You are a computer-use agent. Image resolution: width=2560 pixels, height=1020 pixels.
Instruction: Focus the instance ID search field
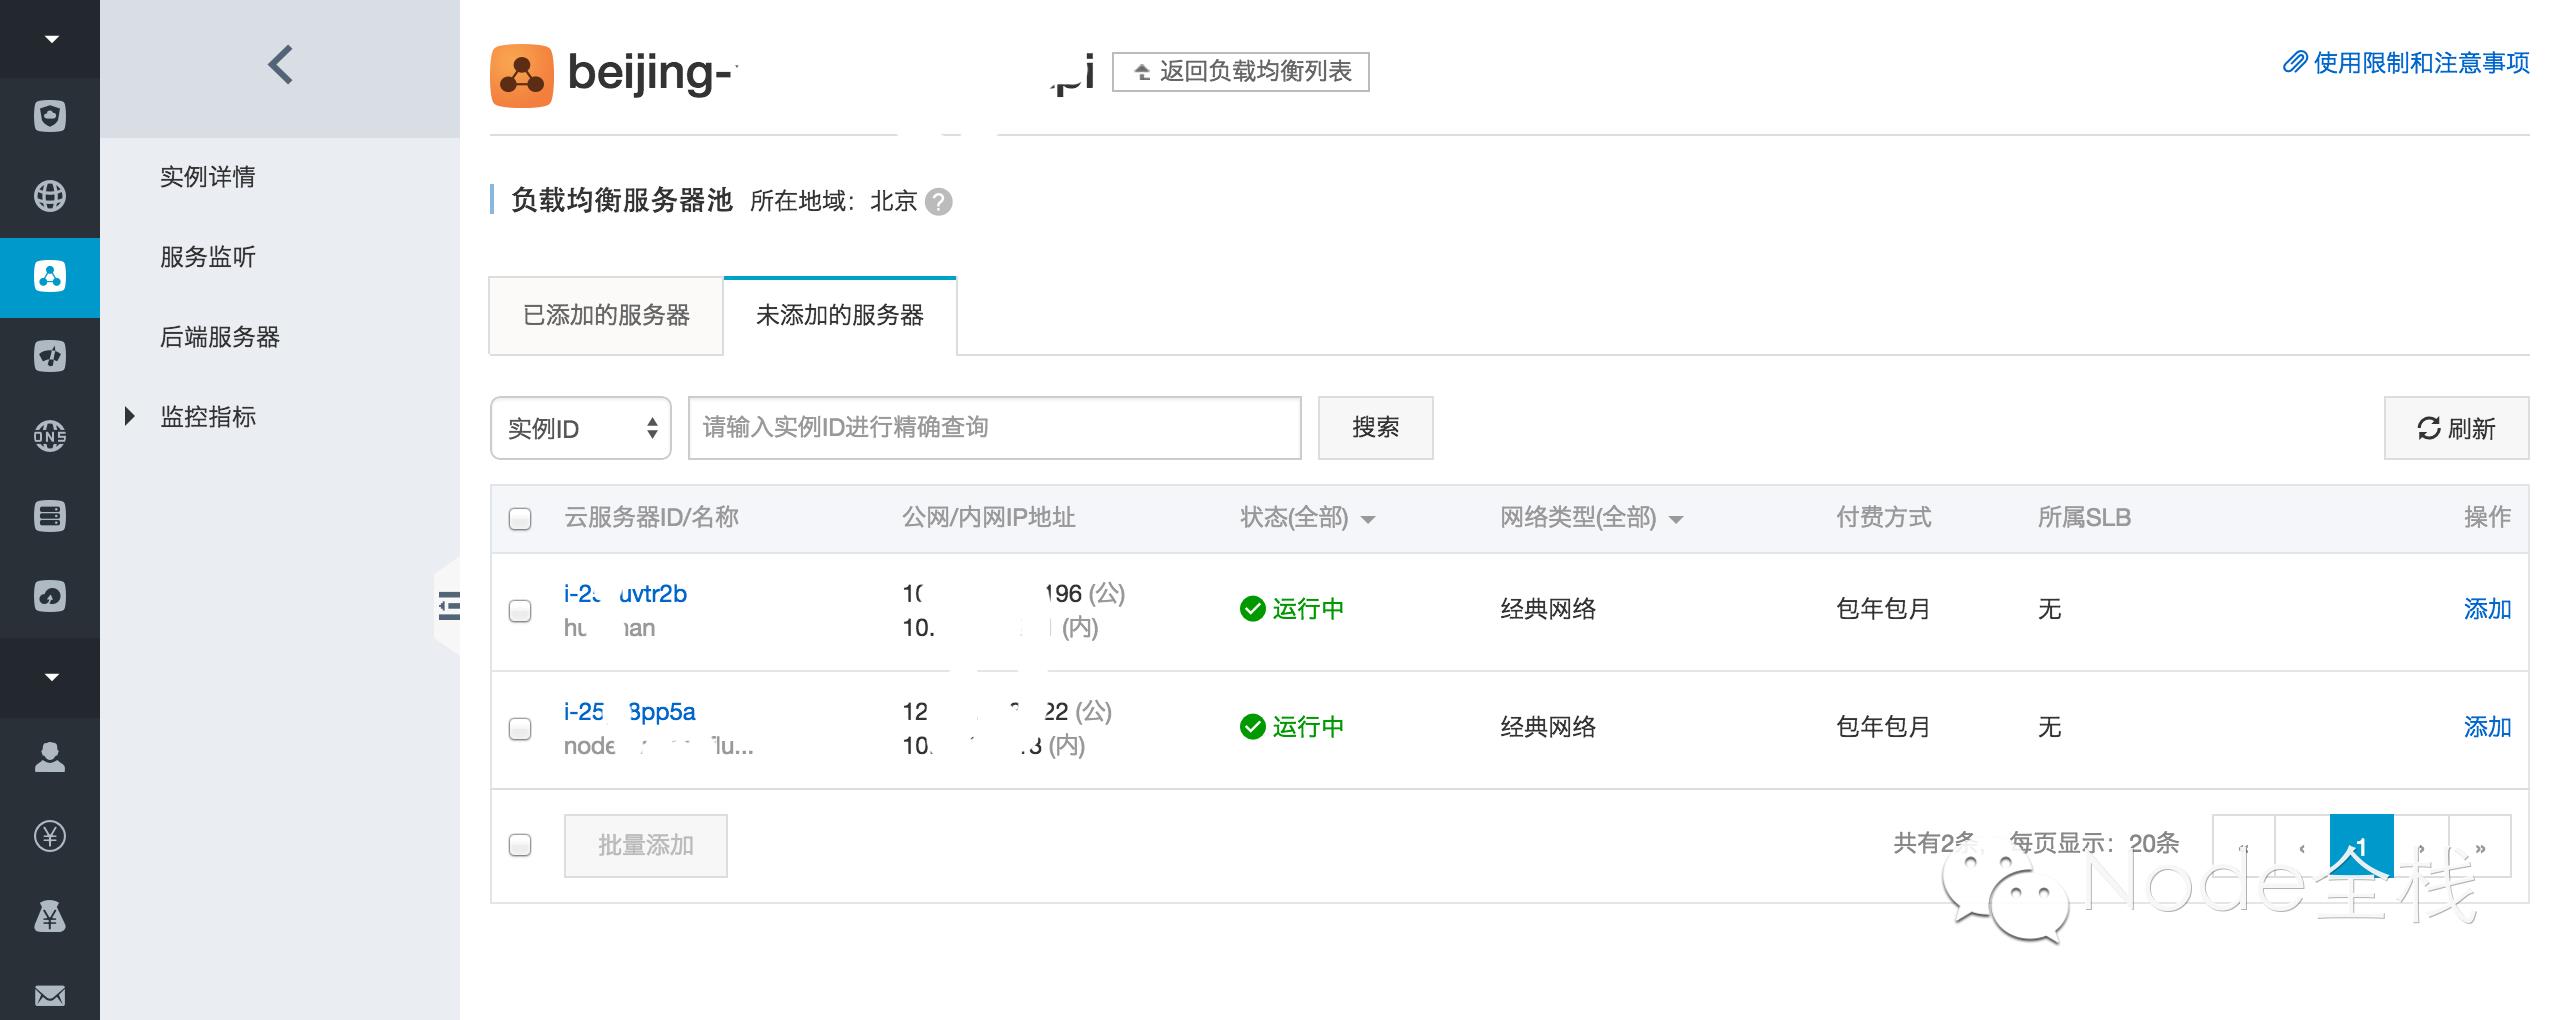click(x=995, y=428)
